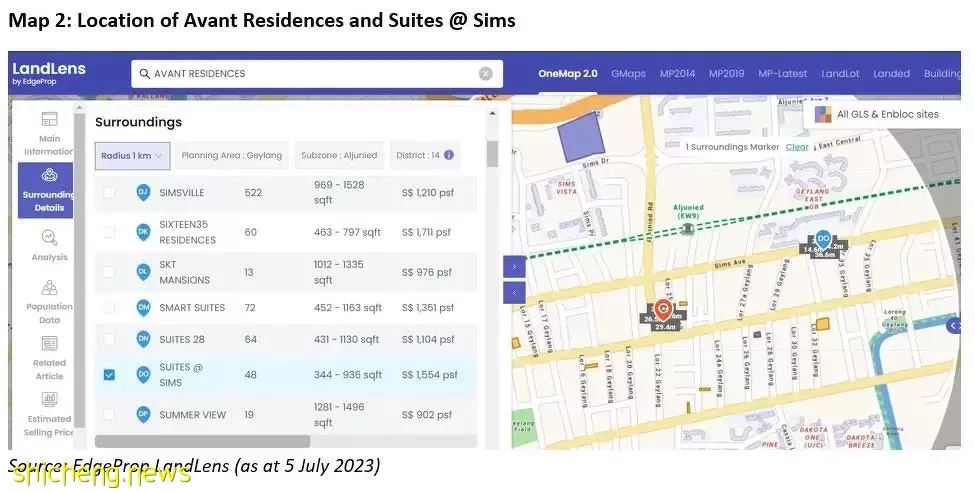
Task: Click the DP marker icon beside SUMMER VIEW
Action: click(x=143, y=415)
